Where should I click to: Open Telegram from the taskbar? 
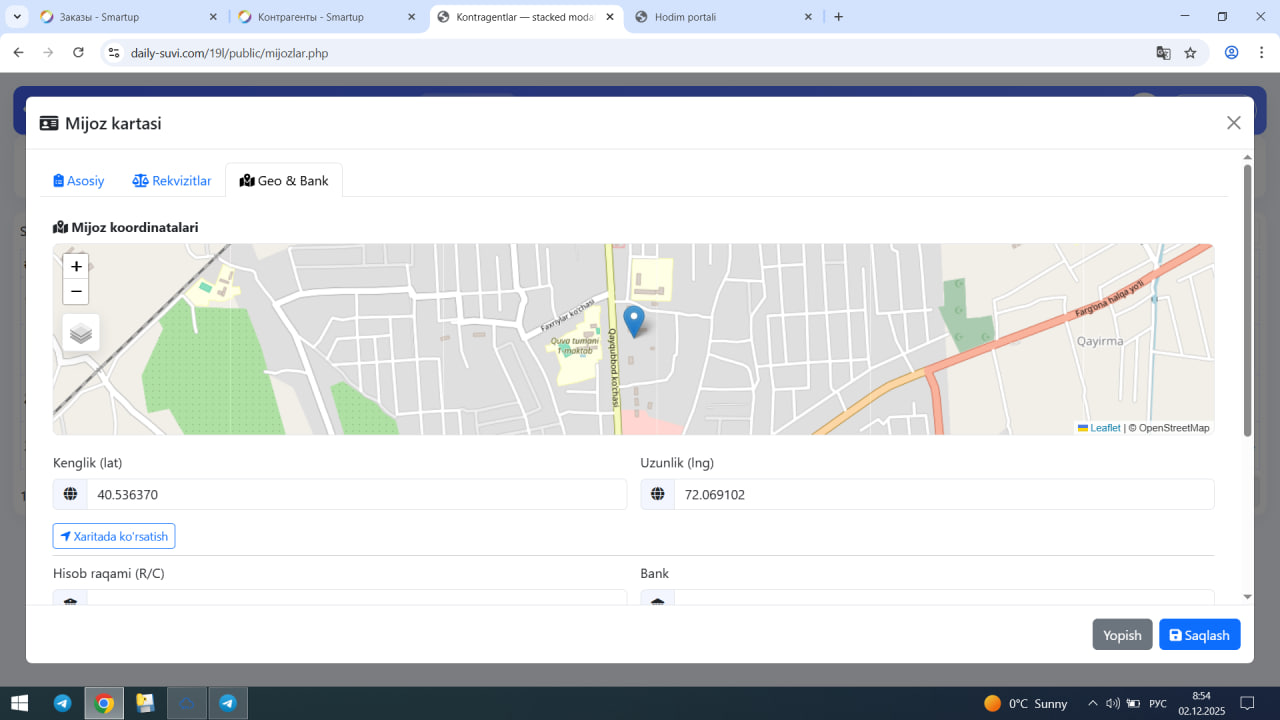[x=62, y=703]
